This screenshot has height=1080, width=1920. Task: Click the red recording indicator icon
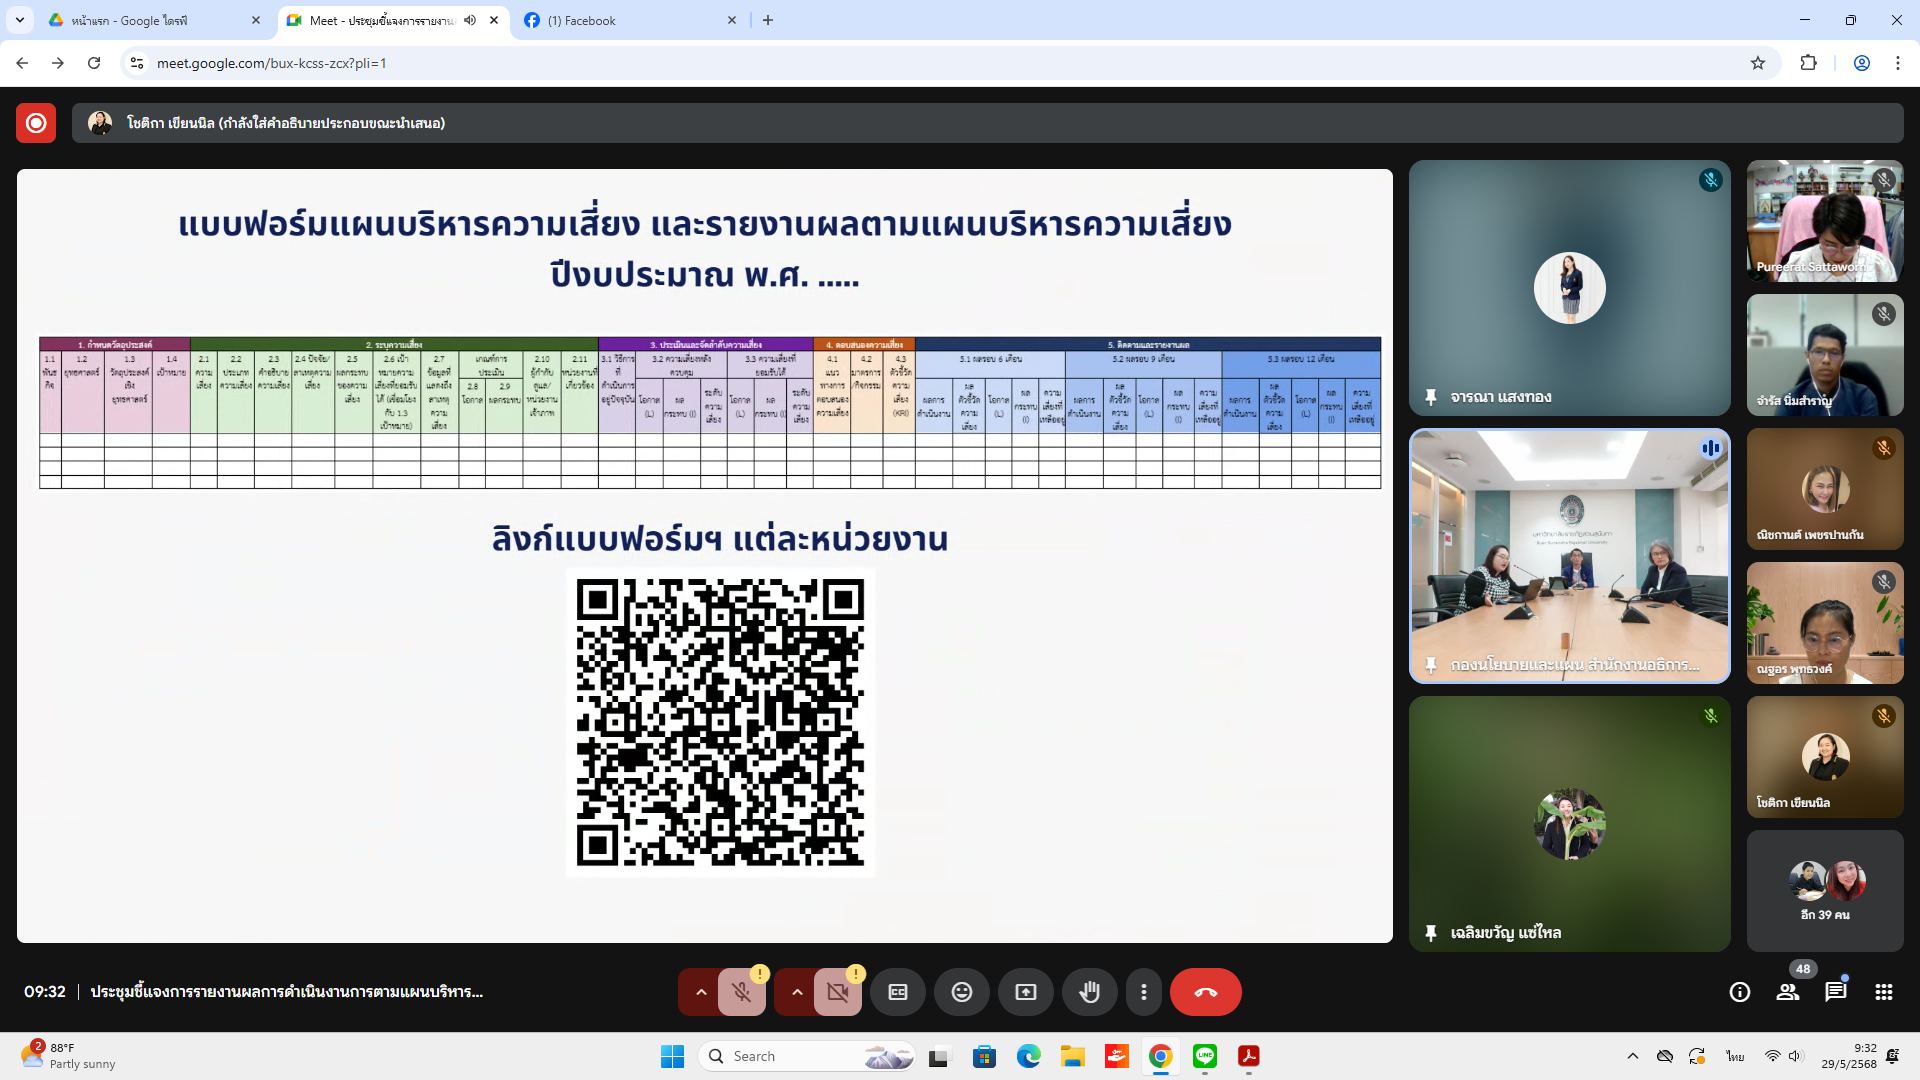pyautogui.click(x=36, y=123)
